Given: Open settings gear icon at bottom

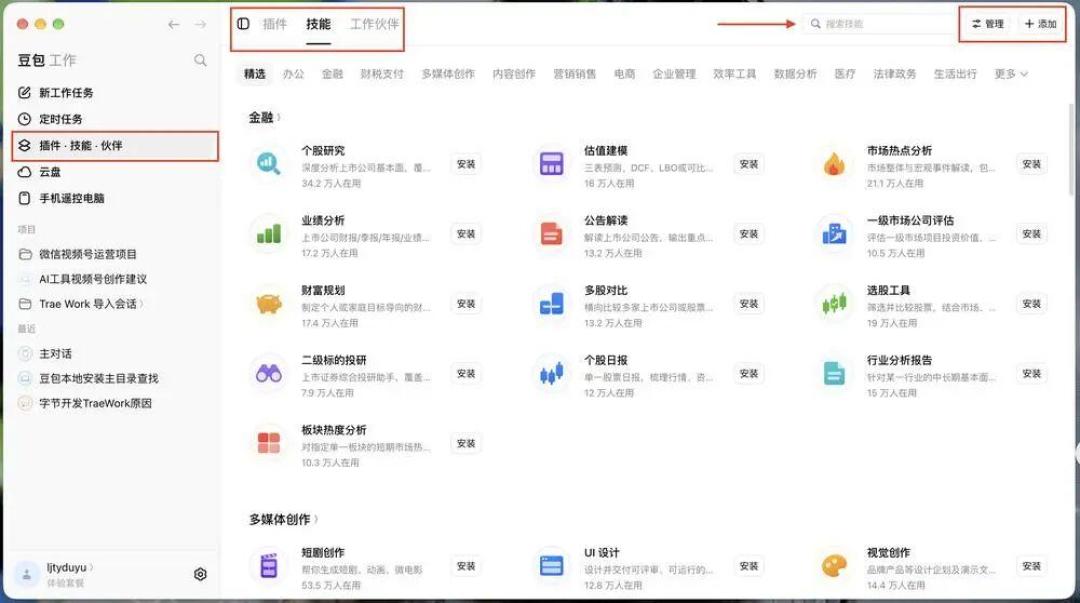Looking at the screenshot, I should click(x=200, y=574).
